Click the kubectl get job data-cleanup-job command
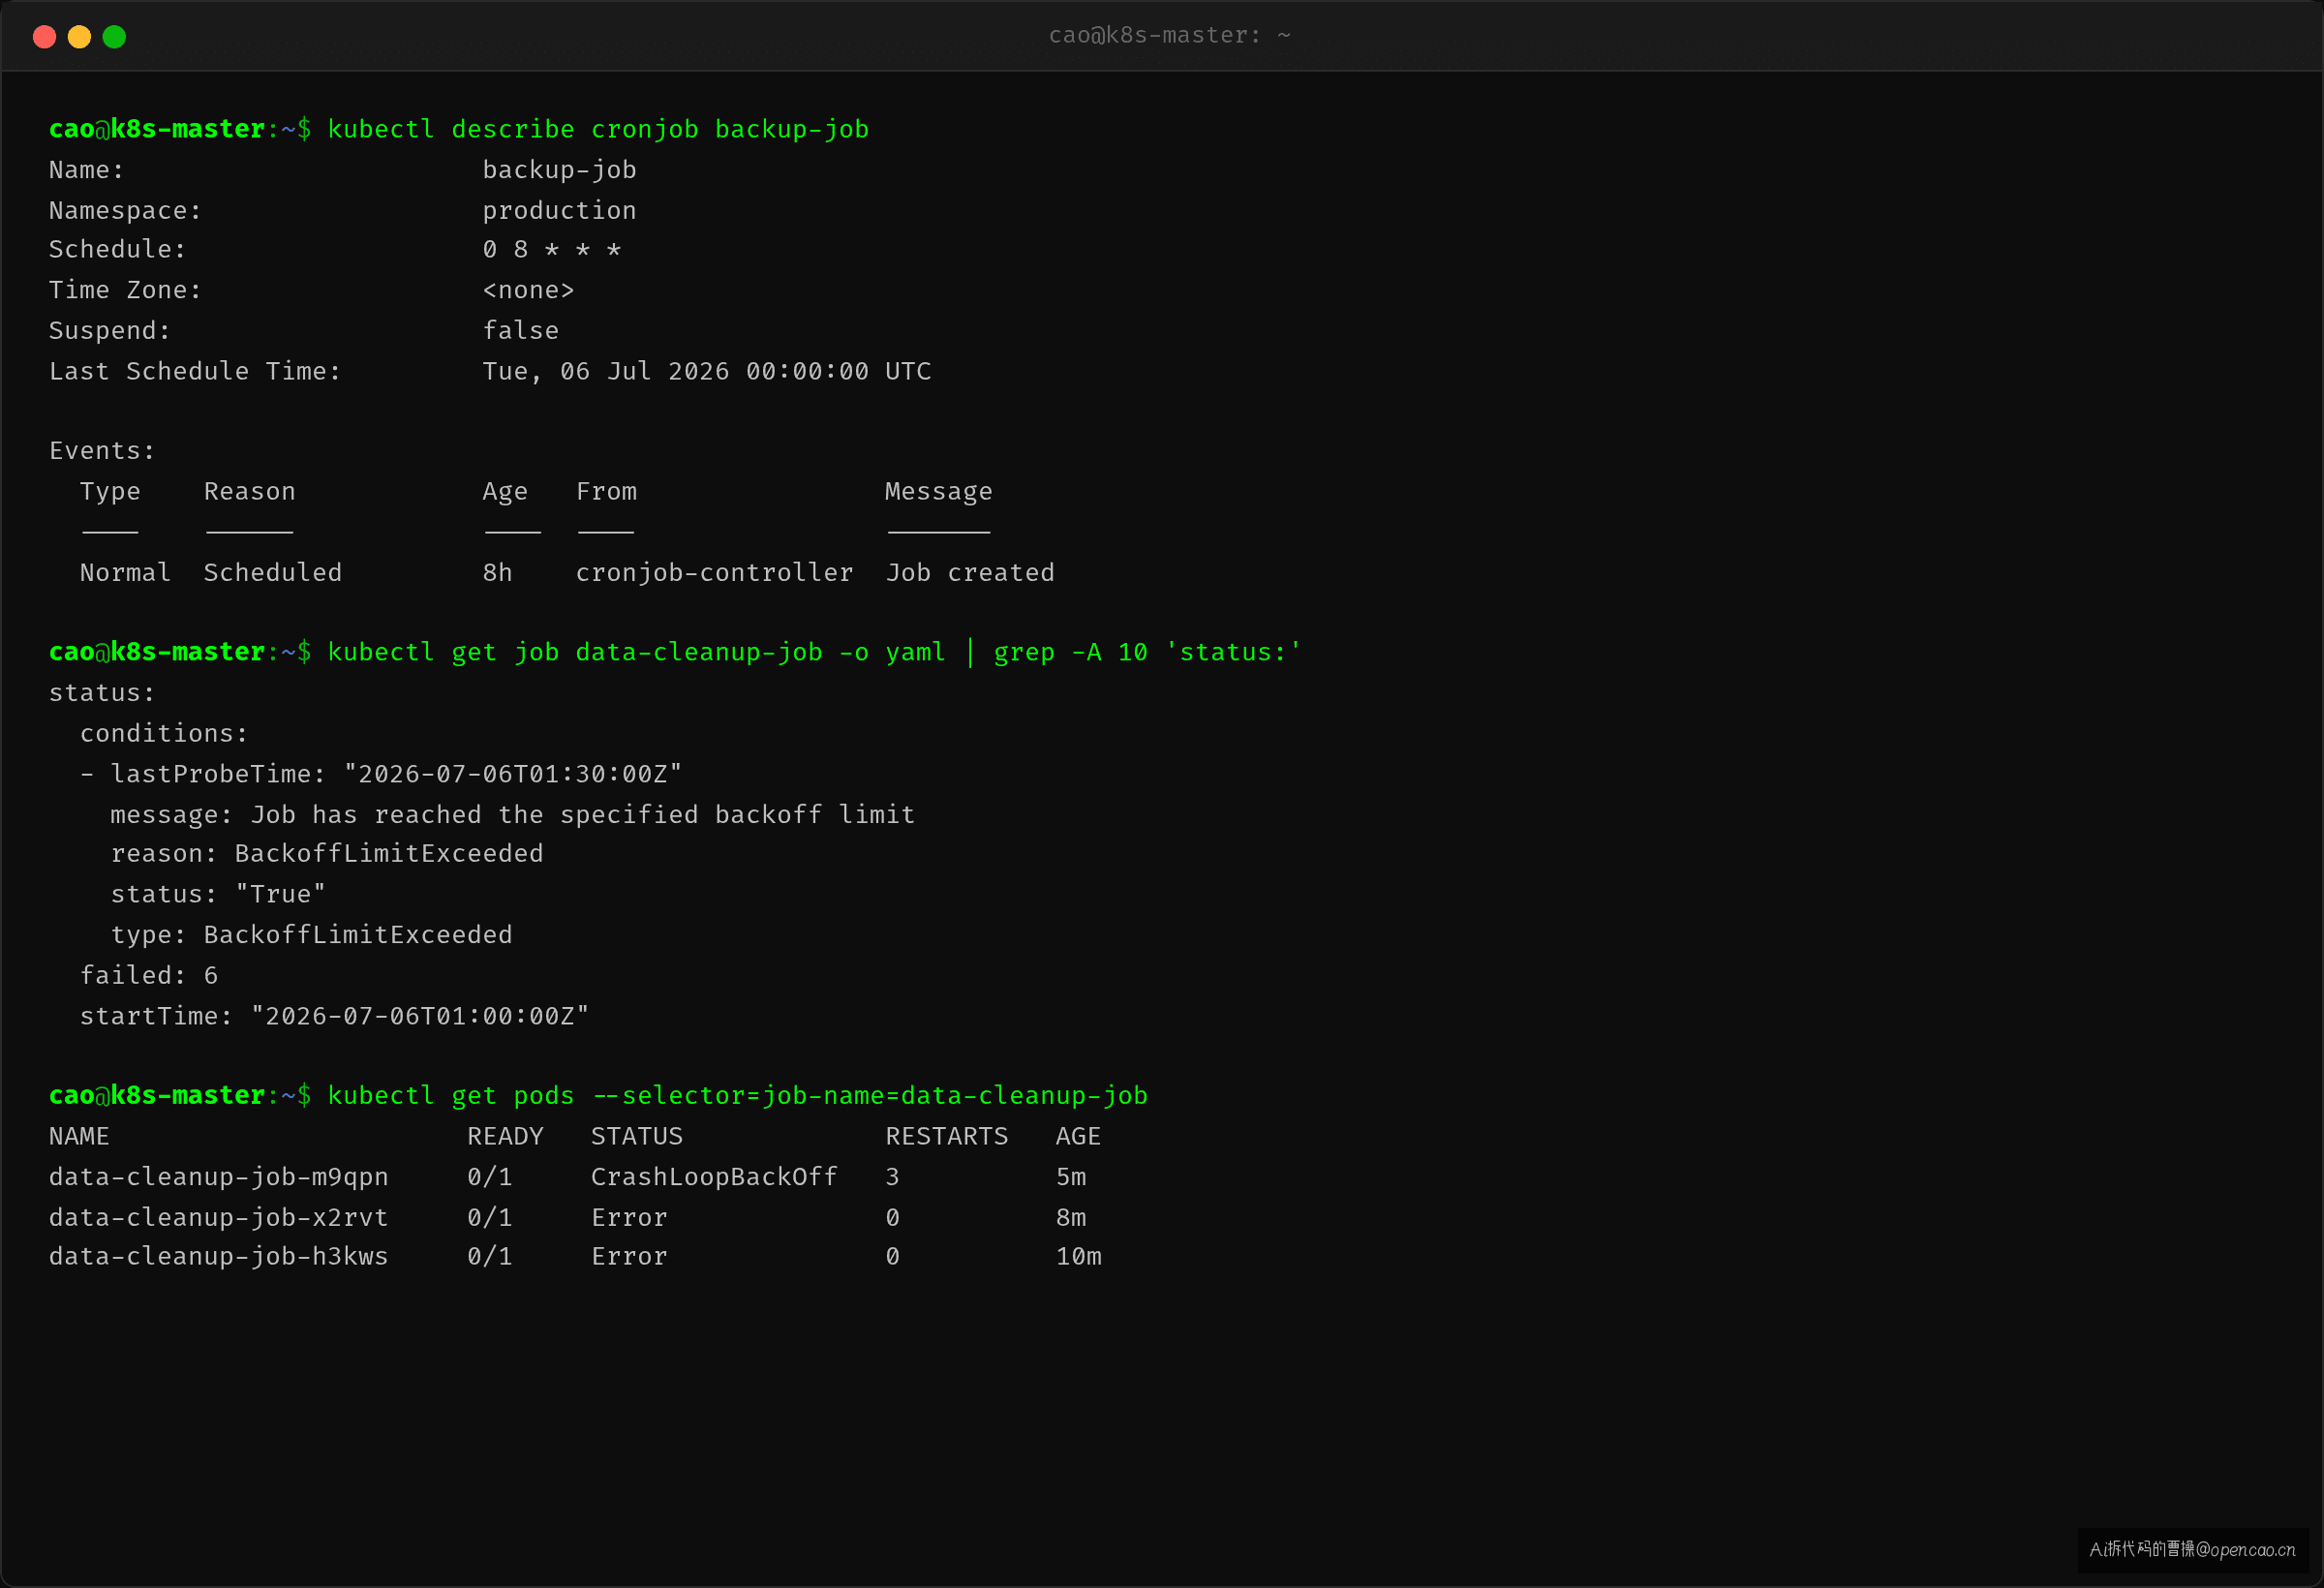Screen dimensions: 2324x1588 point(814,652)
